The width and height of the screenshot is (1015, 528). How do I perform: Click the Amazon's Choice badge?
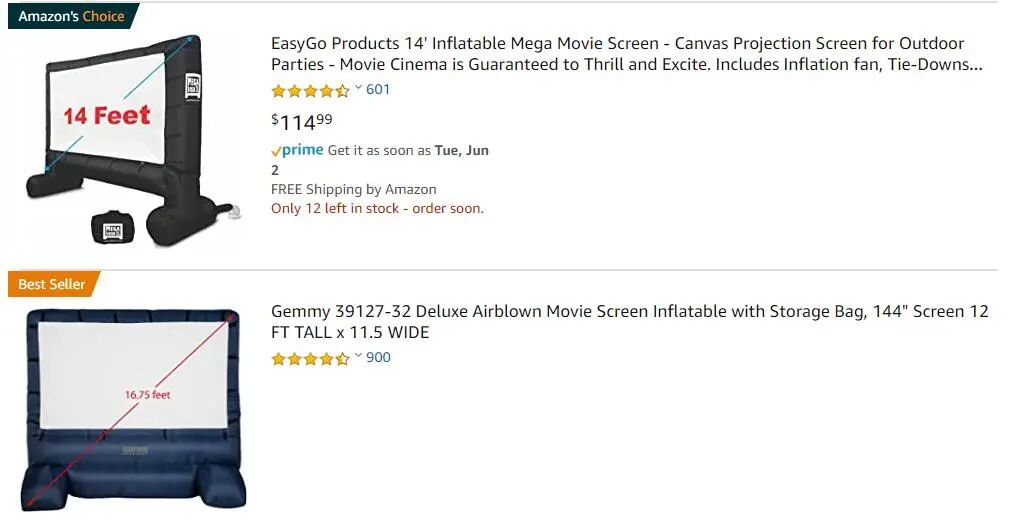click(x=72, y=16)
